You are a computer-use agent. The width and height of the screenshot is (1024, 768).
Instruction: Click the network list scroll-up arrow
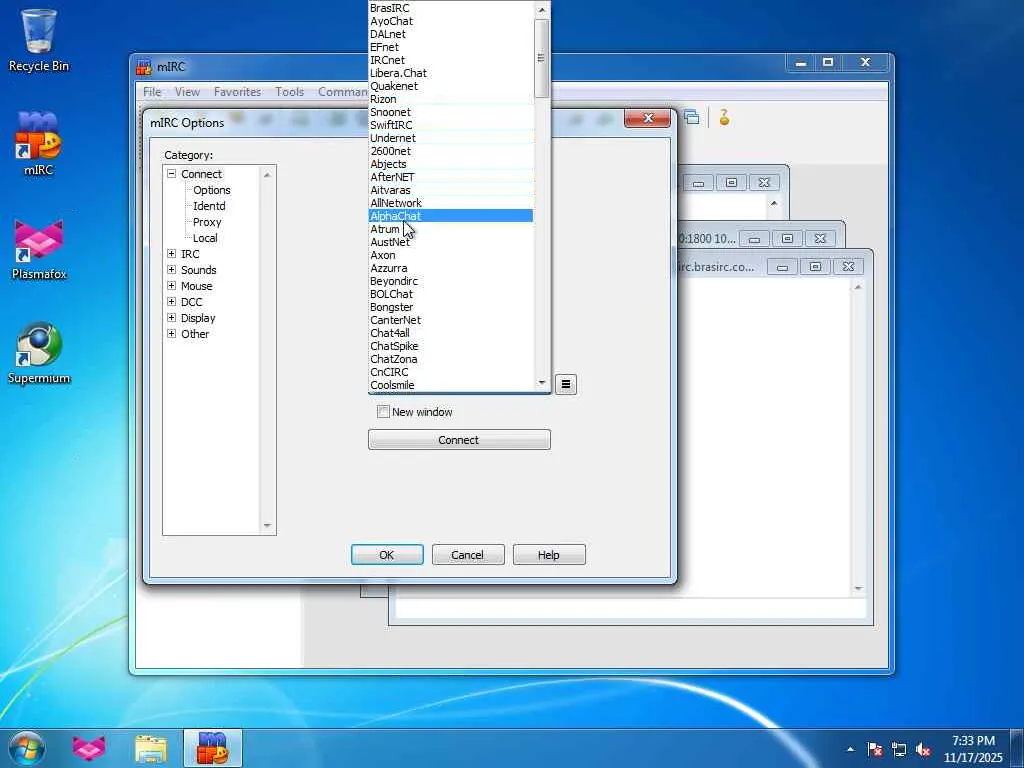click(541, 9)
